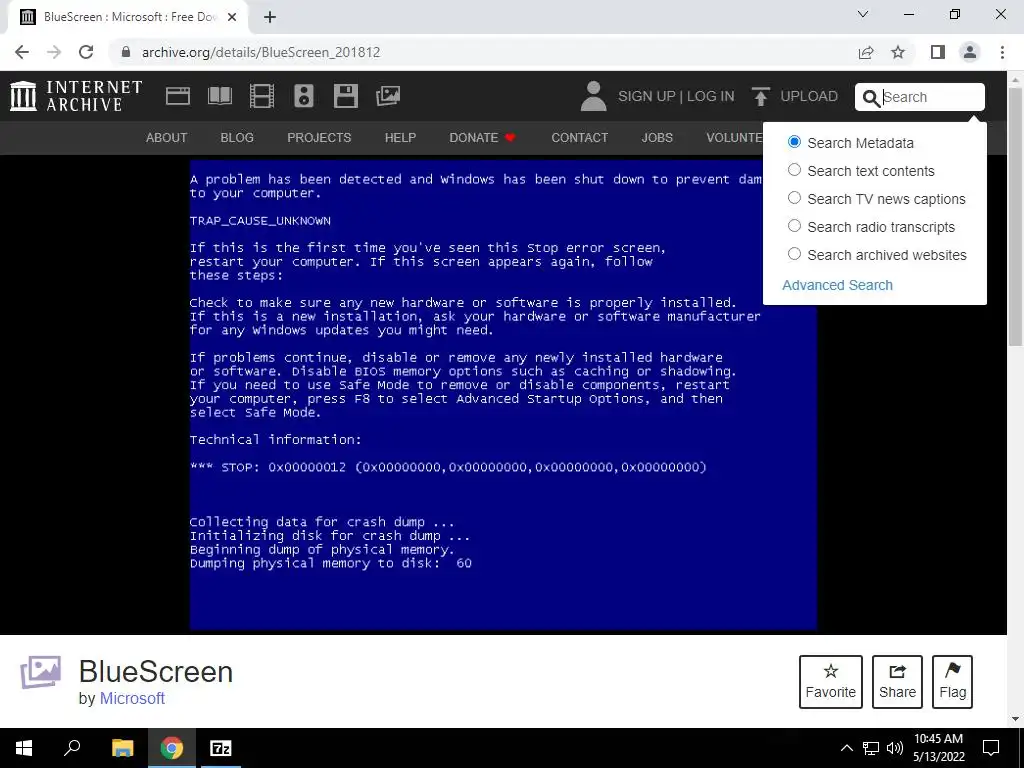Open the Video film strip icon
Viewport: 1024px width, 768px height.
pos(262,96)
